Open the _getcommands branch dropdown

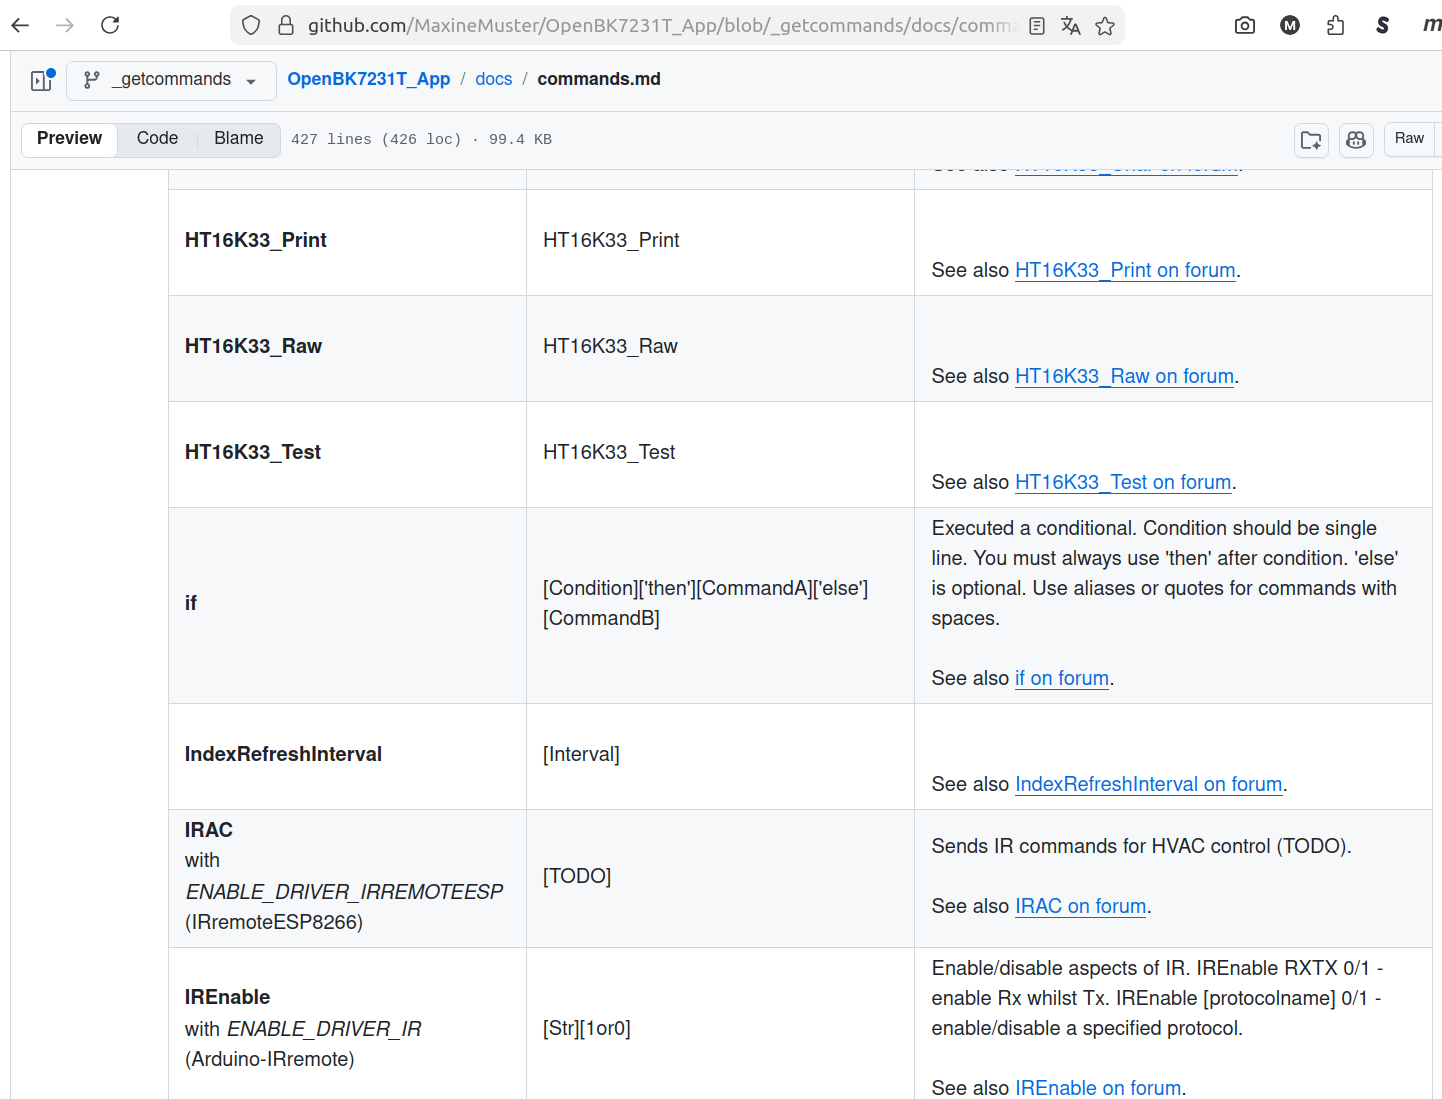point(171,80)
